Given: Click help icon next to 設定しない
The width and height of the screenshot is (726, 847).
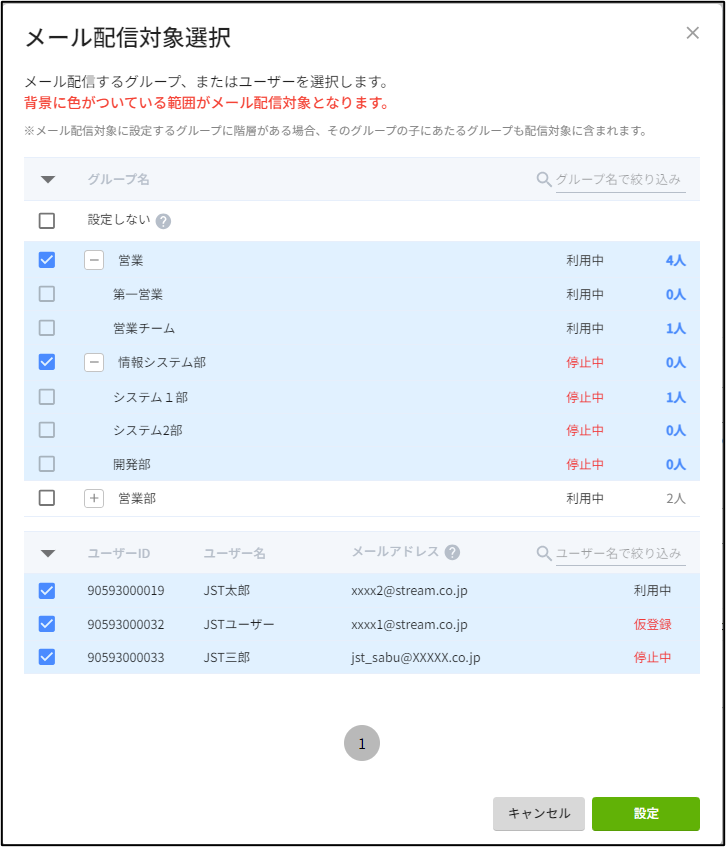Looking at the screenshot, I should (163, 221).
